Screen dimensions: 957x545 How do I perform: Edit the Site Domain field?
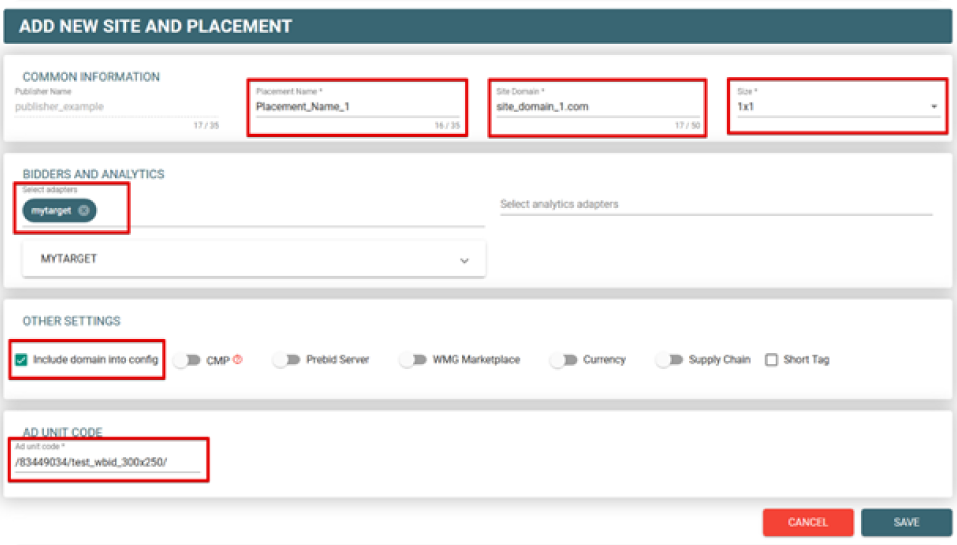coord(598,107)
